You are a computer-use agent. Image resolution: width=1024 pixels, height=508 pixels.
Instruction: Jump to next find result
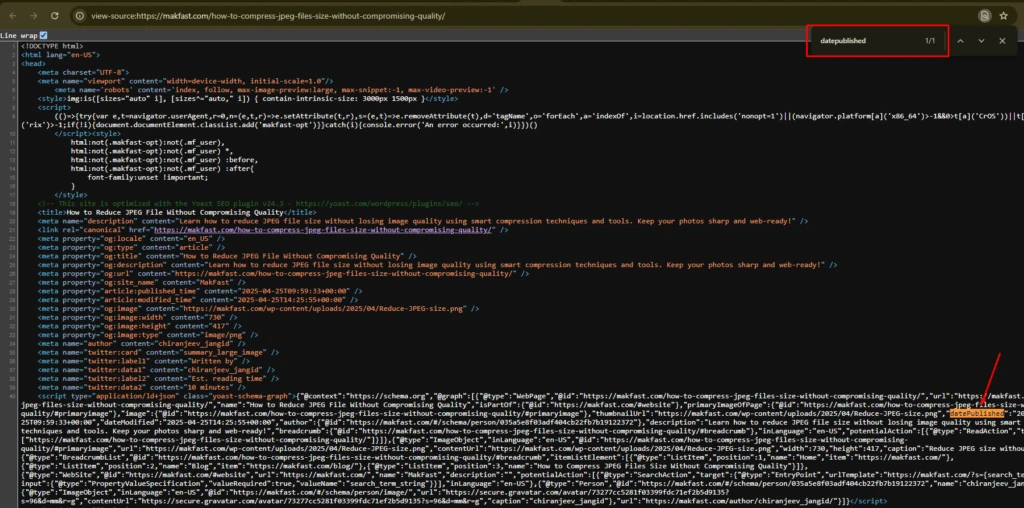(x=981, y=40)
